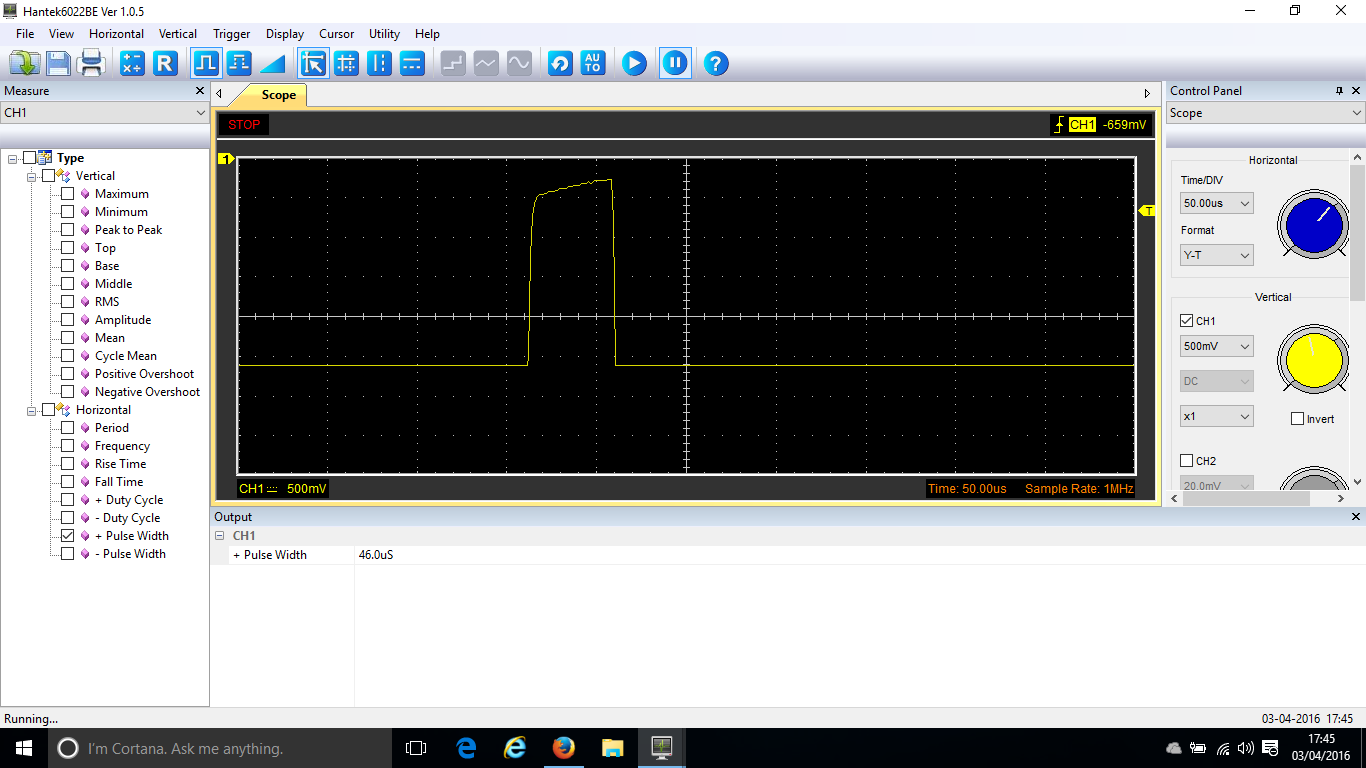Open the Math calculation tool icon
Image resolution: width=1366 pixels, height=768 pixels.
132,64
